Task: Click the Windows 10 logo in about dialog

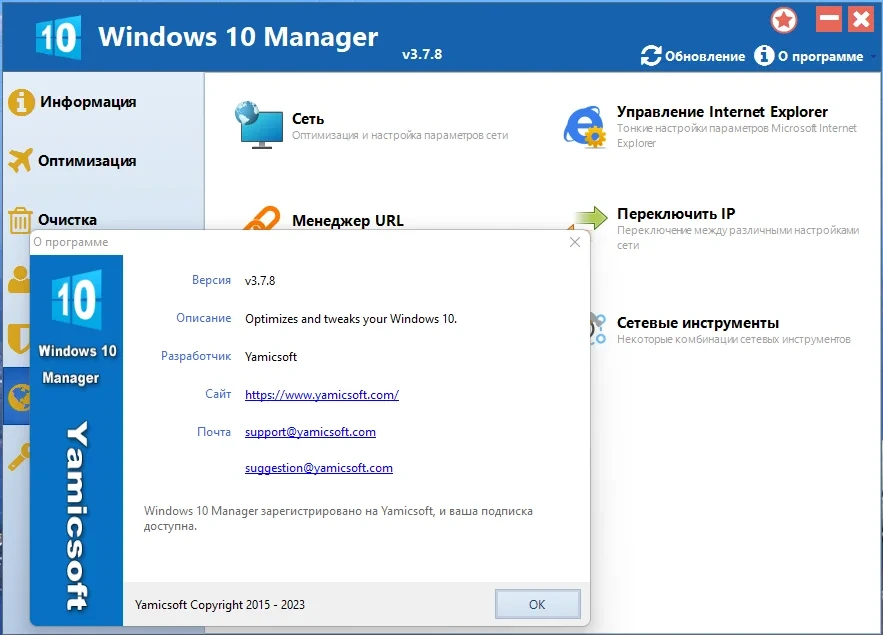Action: 77,299
